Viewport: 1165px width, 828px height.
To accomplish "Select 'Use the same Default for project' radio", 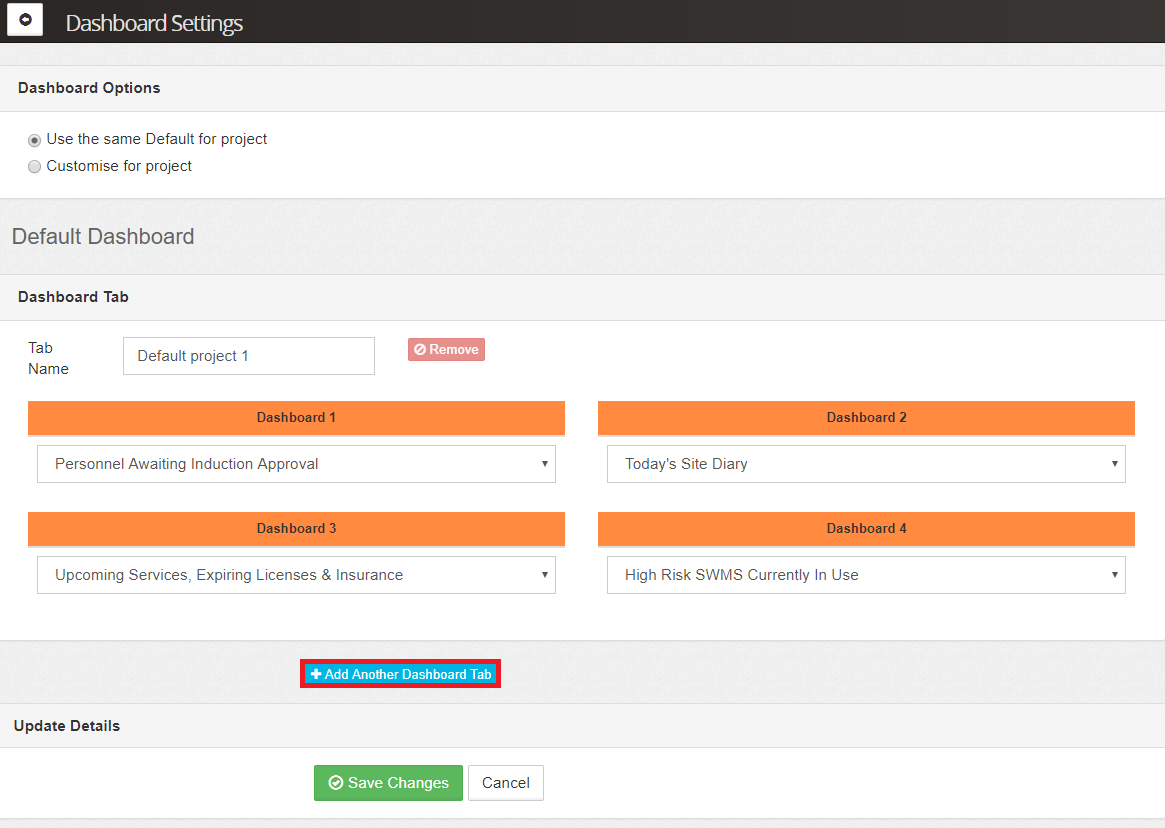I will (35, 140).
